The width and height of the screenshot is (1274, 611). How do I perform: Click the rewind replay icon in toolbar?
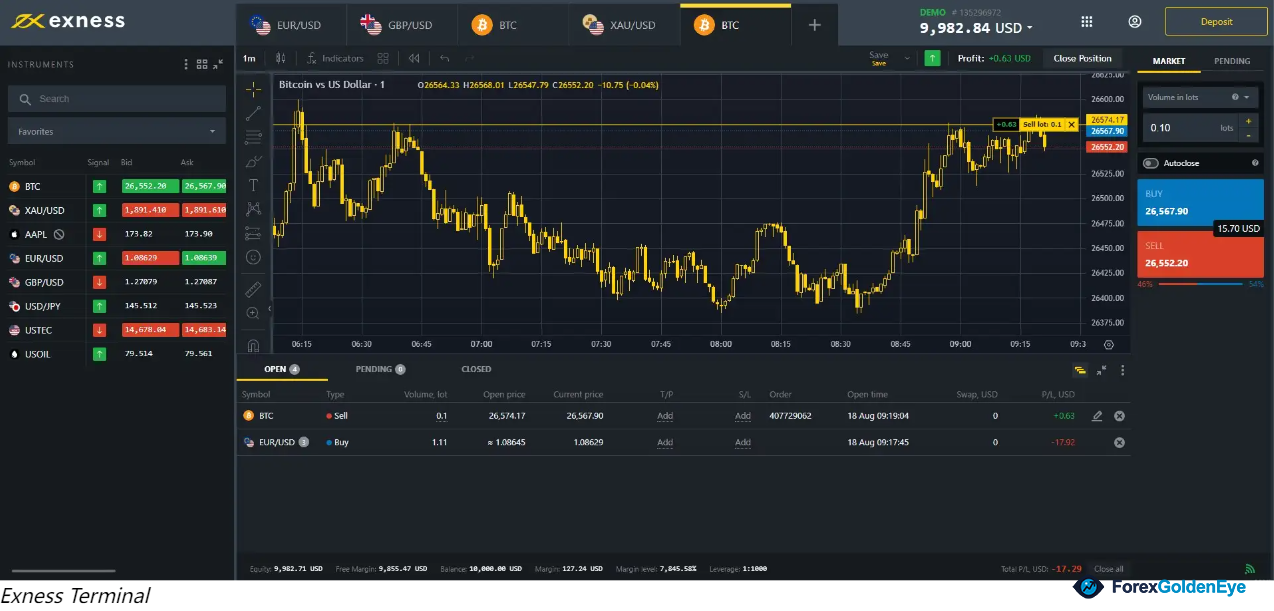[414, 58]
